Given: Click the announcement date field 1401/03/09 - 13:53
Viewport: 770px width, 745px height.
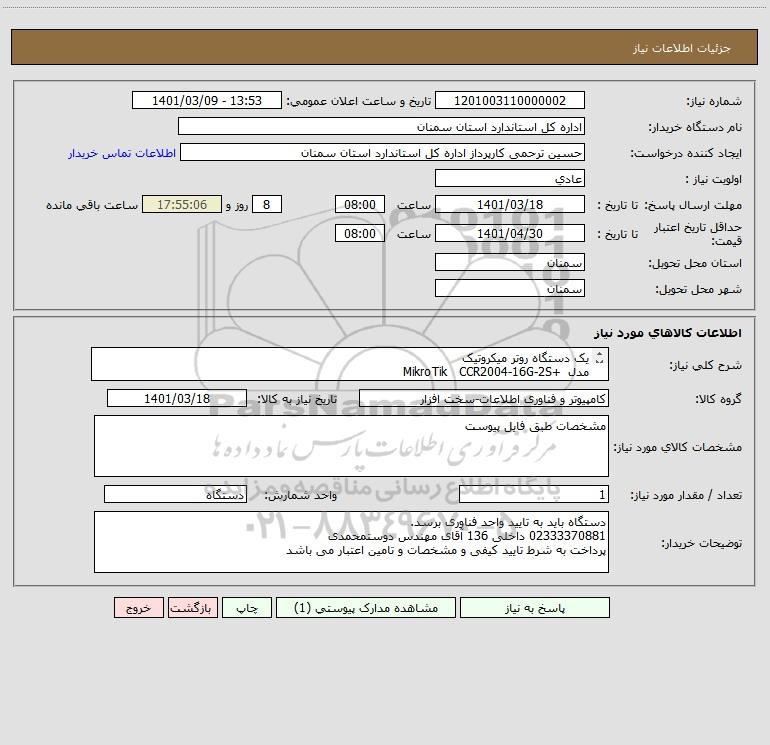Looking at the screenshot, I should tap(207, 100).
